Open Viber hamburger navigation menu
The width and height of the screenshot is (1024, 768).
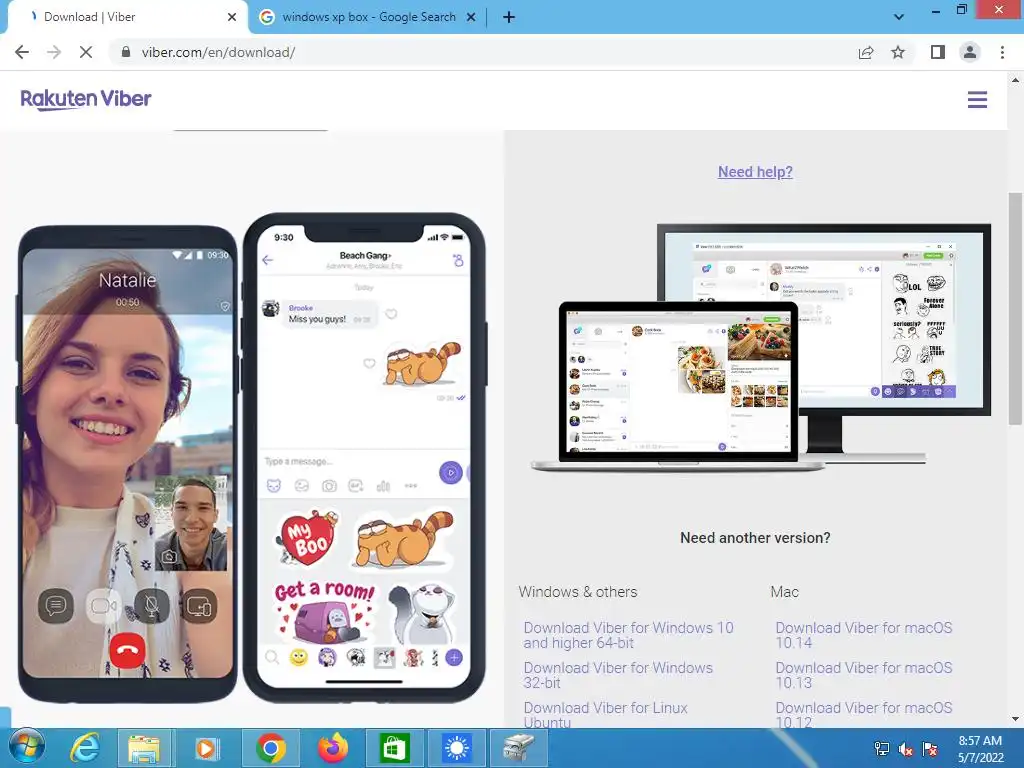[977, 100]
